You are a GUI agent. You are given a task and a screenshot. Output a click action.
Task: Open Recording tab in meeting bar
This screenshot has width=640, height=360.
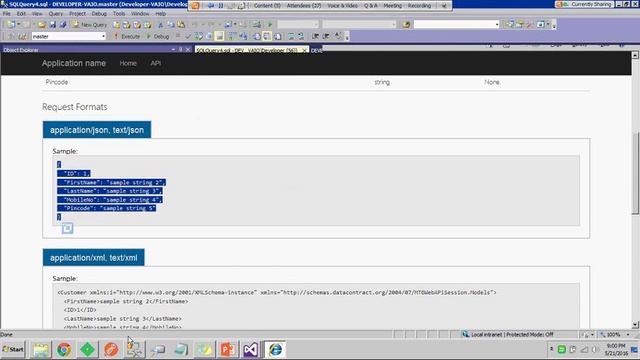pos(419,6)
